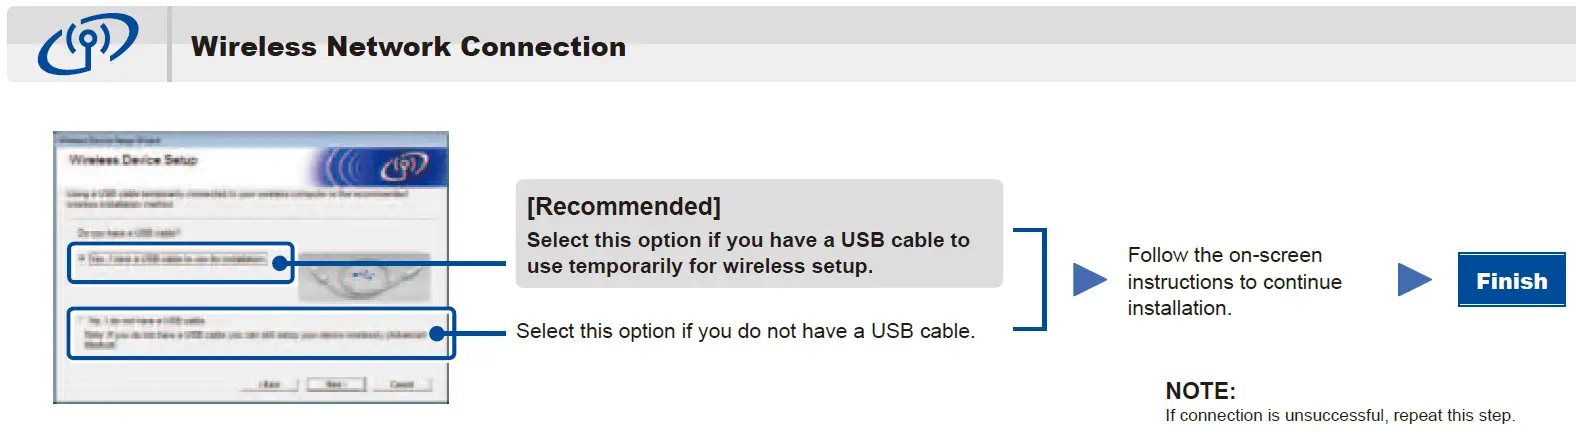Click the NOTE heading
The image size is (1576, 431).
[x=1200, y=391]
